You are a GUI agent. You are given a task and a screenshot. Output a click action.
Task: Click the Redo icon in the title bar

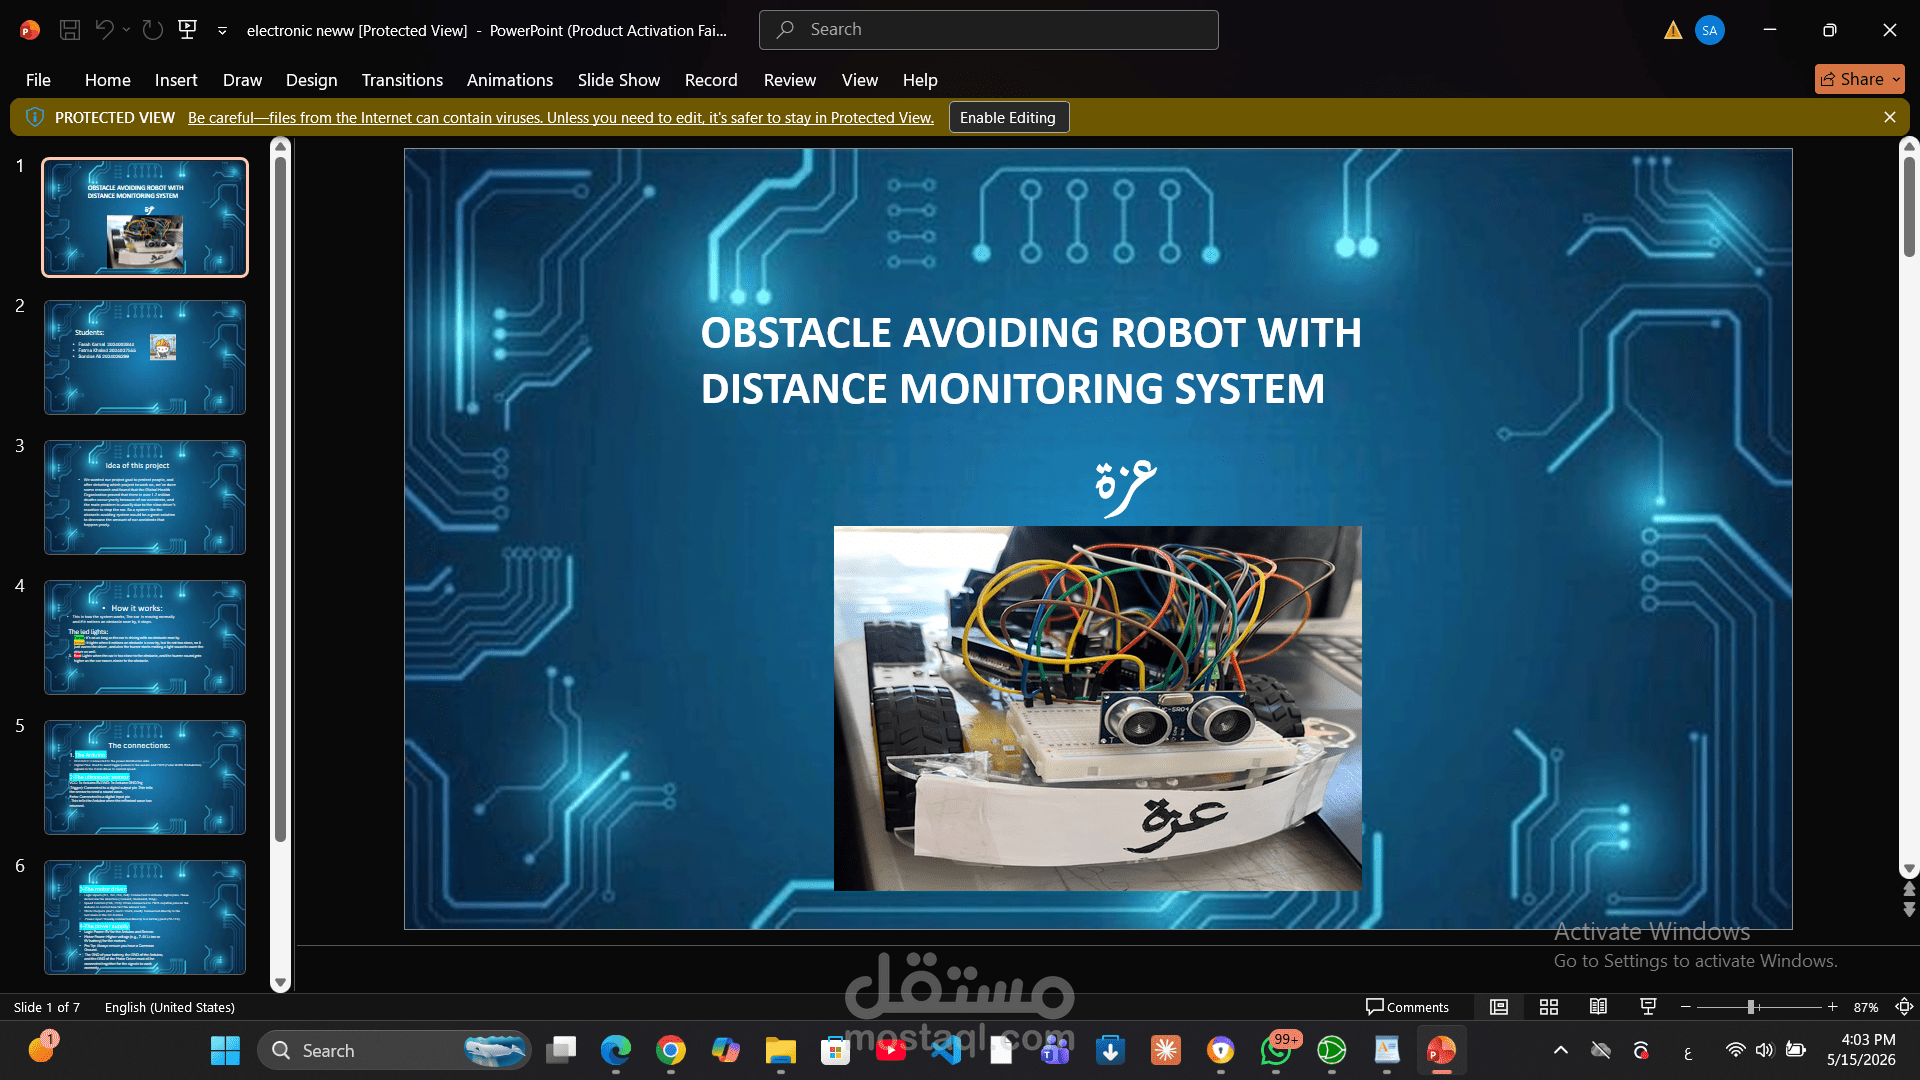(x=153, y=30)
